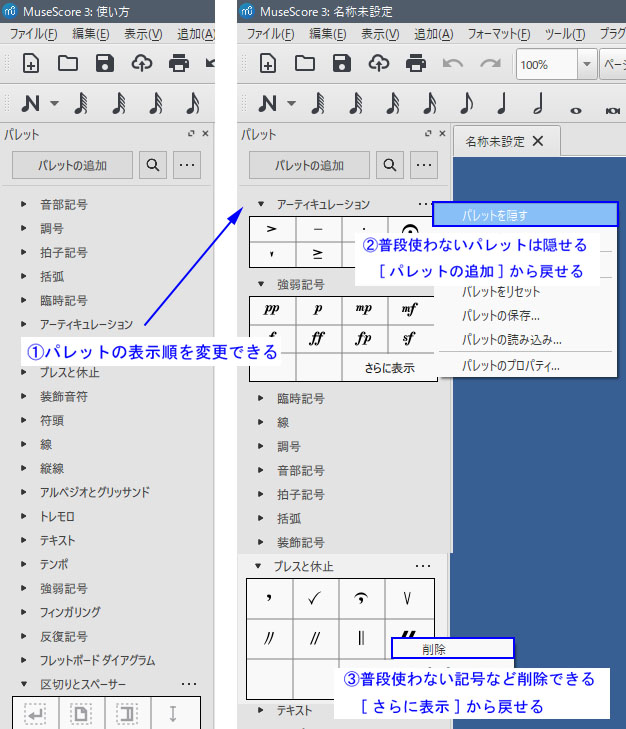Collapse 区切りとスペーサー palette in left window
This screenshot has width=626, height=729.
pos(23,684)
